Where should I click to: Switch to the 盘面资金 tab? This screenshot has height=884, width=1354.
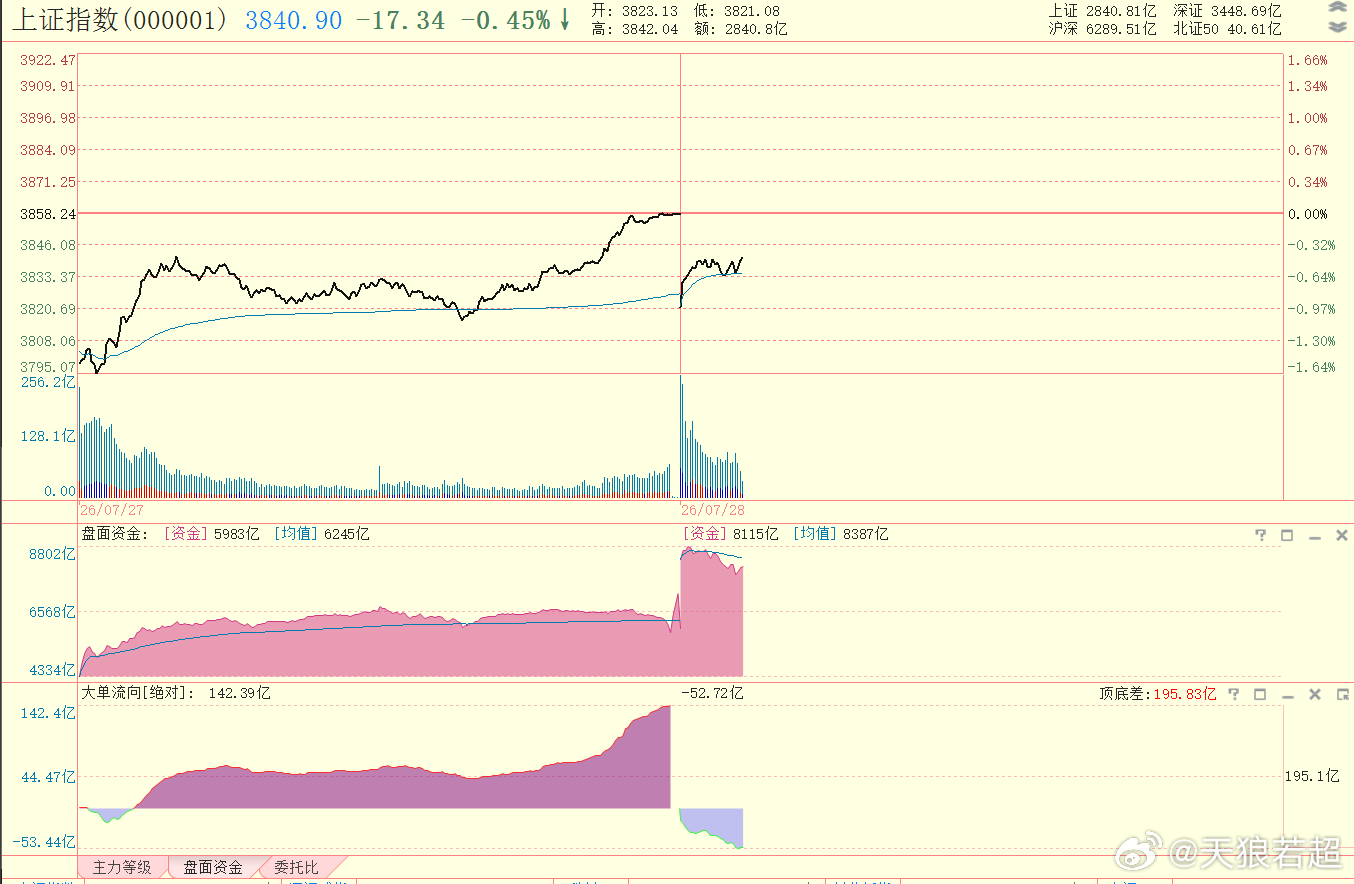tap(213, 867)
